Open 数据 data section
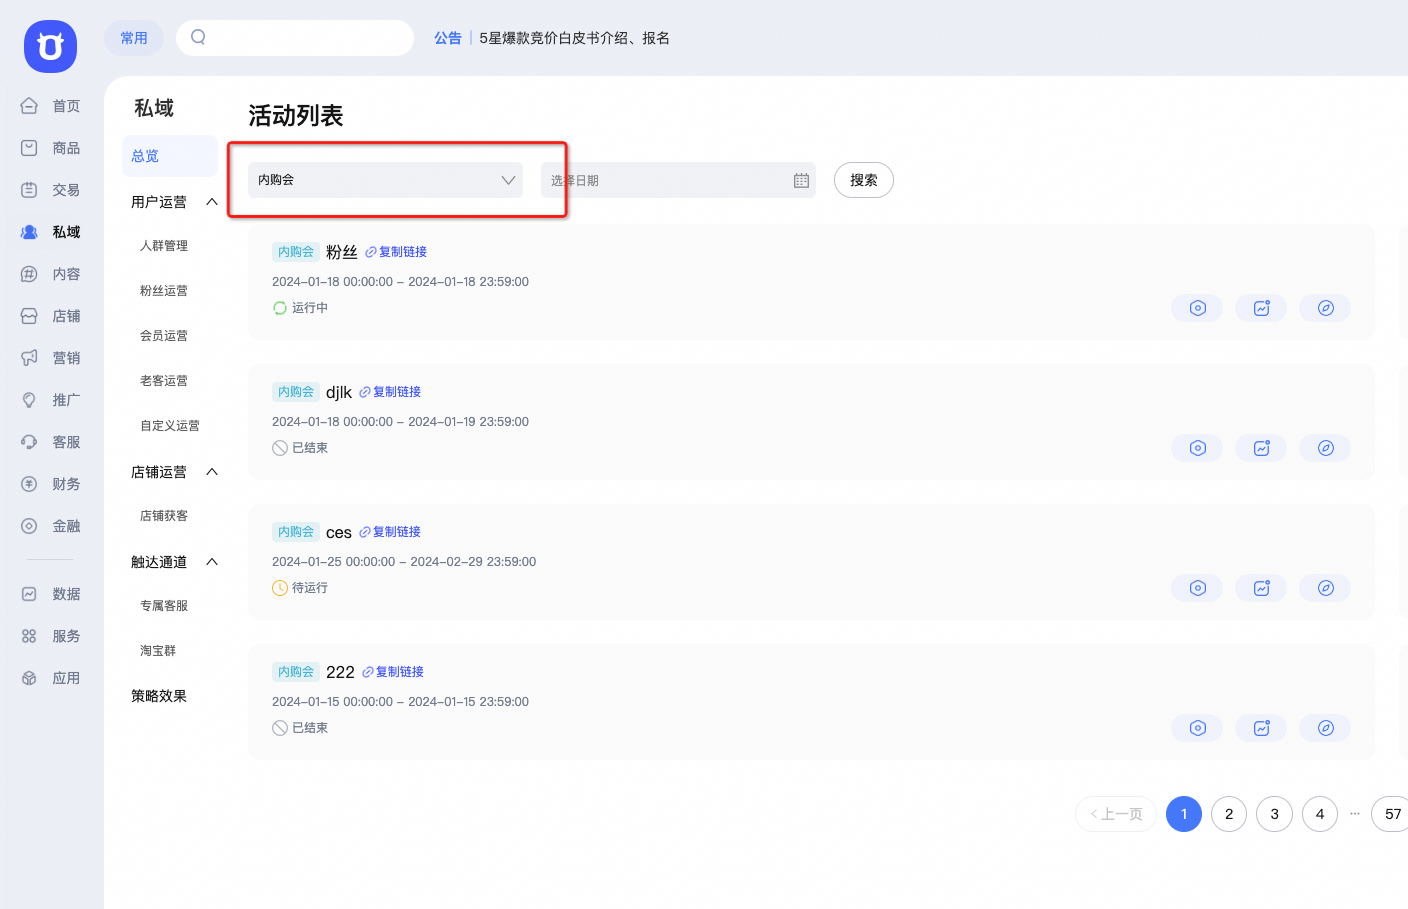This screenshot has height=909, width=1408. tap(51, 594)
